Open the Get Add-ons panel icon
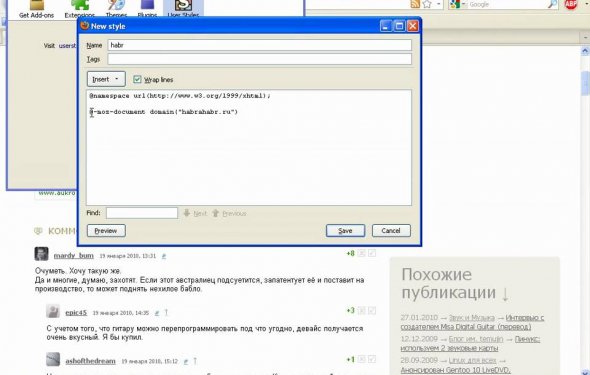The image size is (590, 375). tap(36, 5)
